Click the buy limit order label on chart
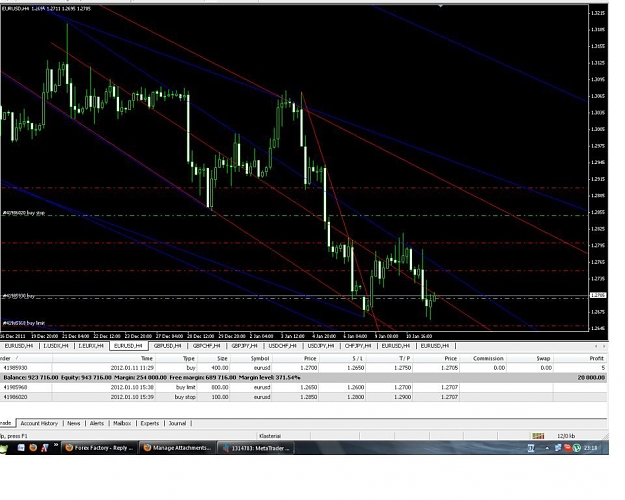625x500 pixels. coord(24,323)
